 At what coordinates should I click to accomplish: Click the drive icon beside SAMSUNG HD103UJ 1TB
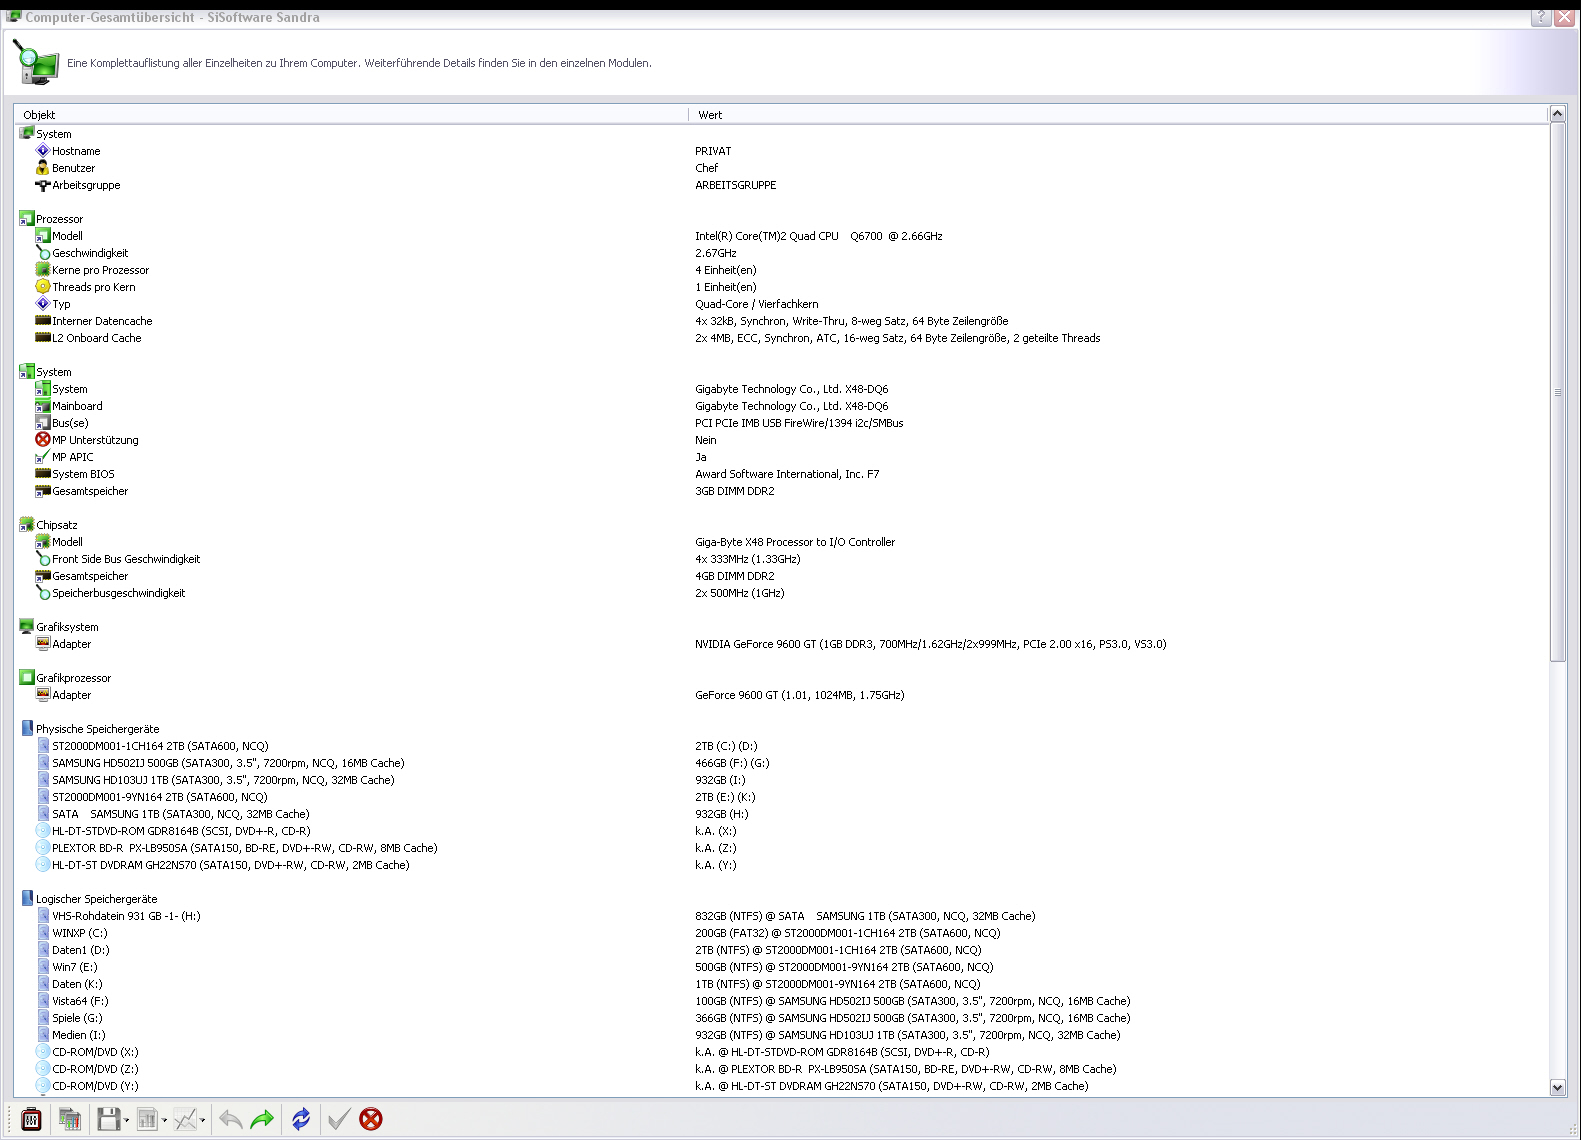[x=43, y=780]
